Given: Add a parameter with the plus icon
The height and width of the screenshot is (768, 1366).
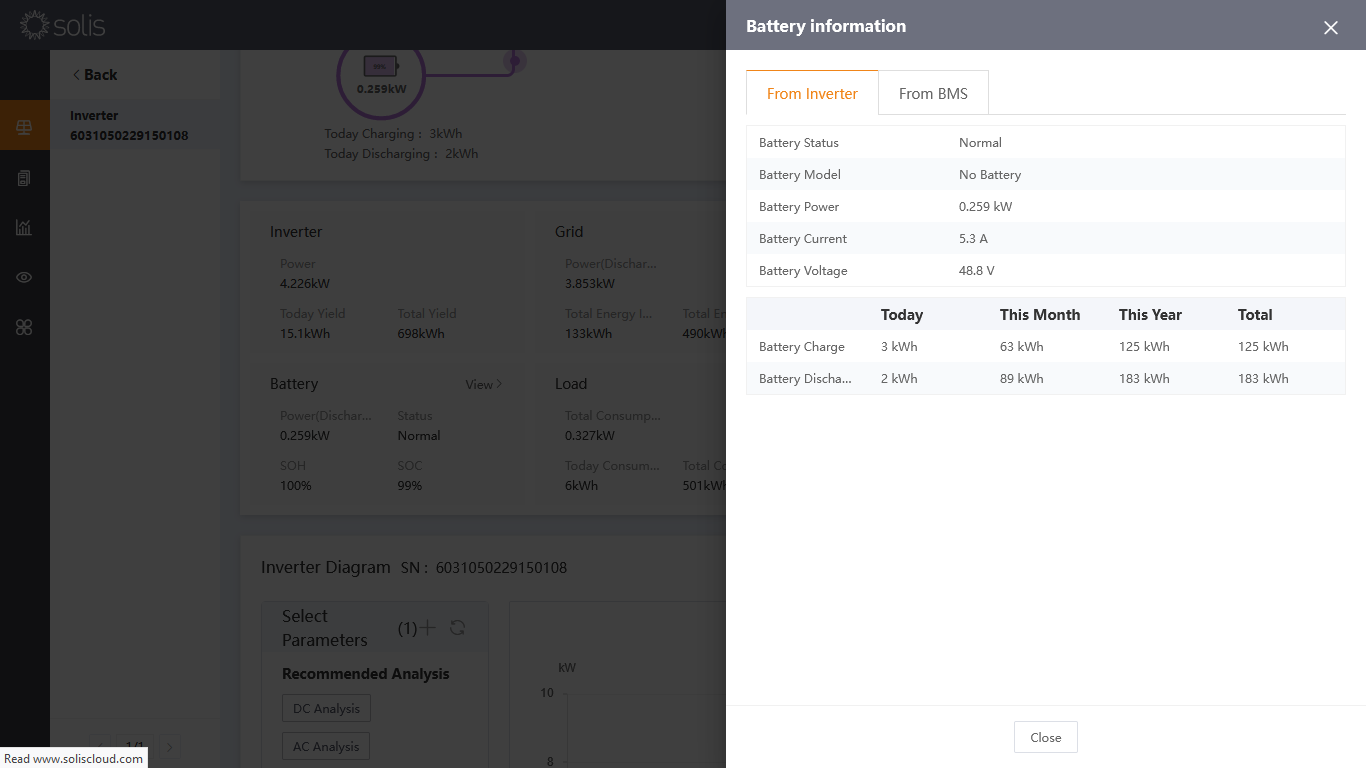Looking at the screenshot, I should 428,628.
